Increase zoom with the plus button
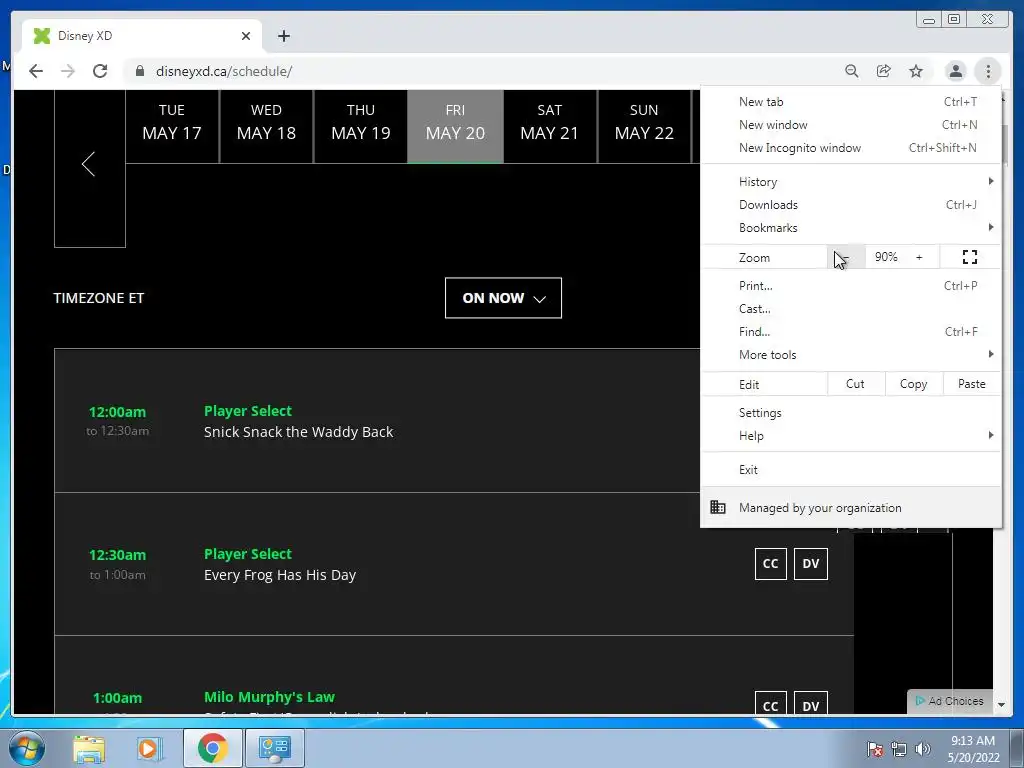The width and height of the screenshot is (1024, 768). pos(919,257)
